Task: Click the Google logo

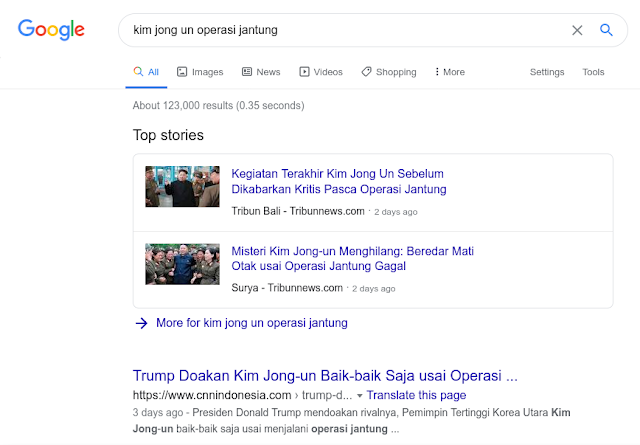Action: (x=51, y=29)
